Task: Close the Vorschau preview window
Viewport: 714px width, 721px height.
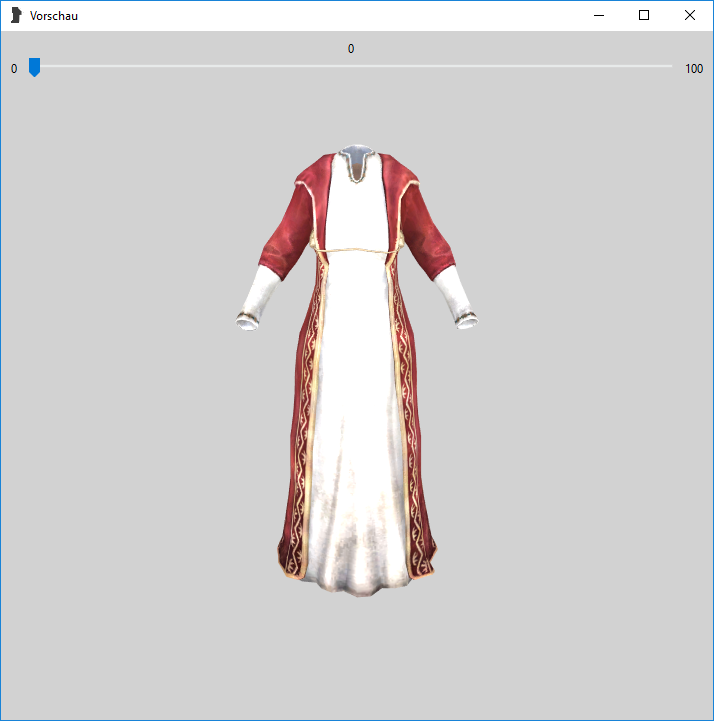Action: click(690, 15)
